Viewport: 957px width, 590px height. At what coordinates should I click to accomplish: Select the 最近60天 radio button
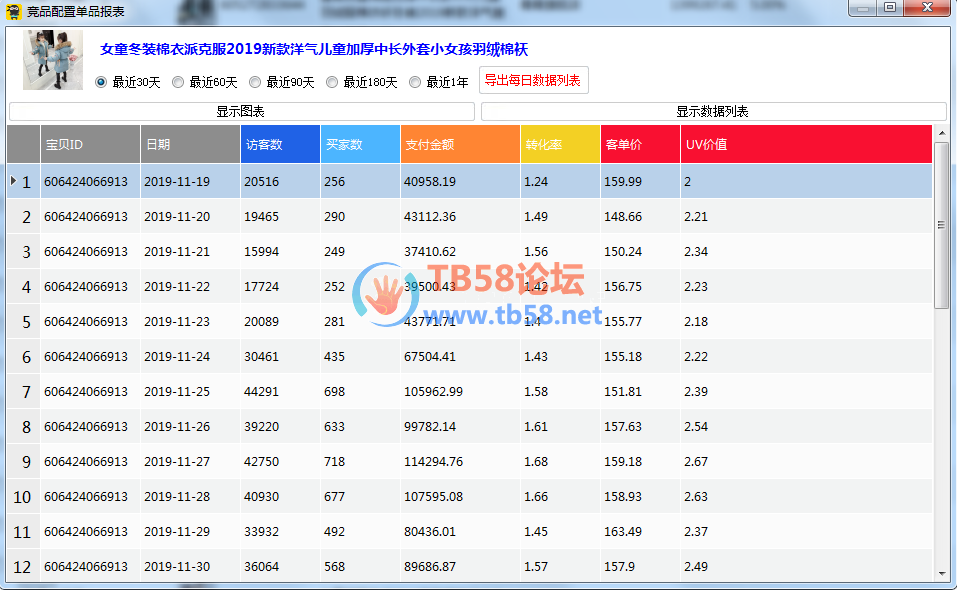(x=178, y=82)
